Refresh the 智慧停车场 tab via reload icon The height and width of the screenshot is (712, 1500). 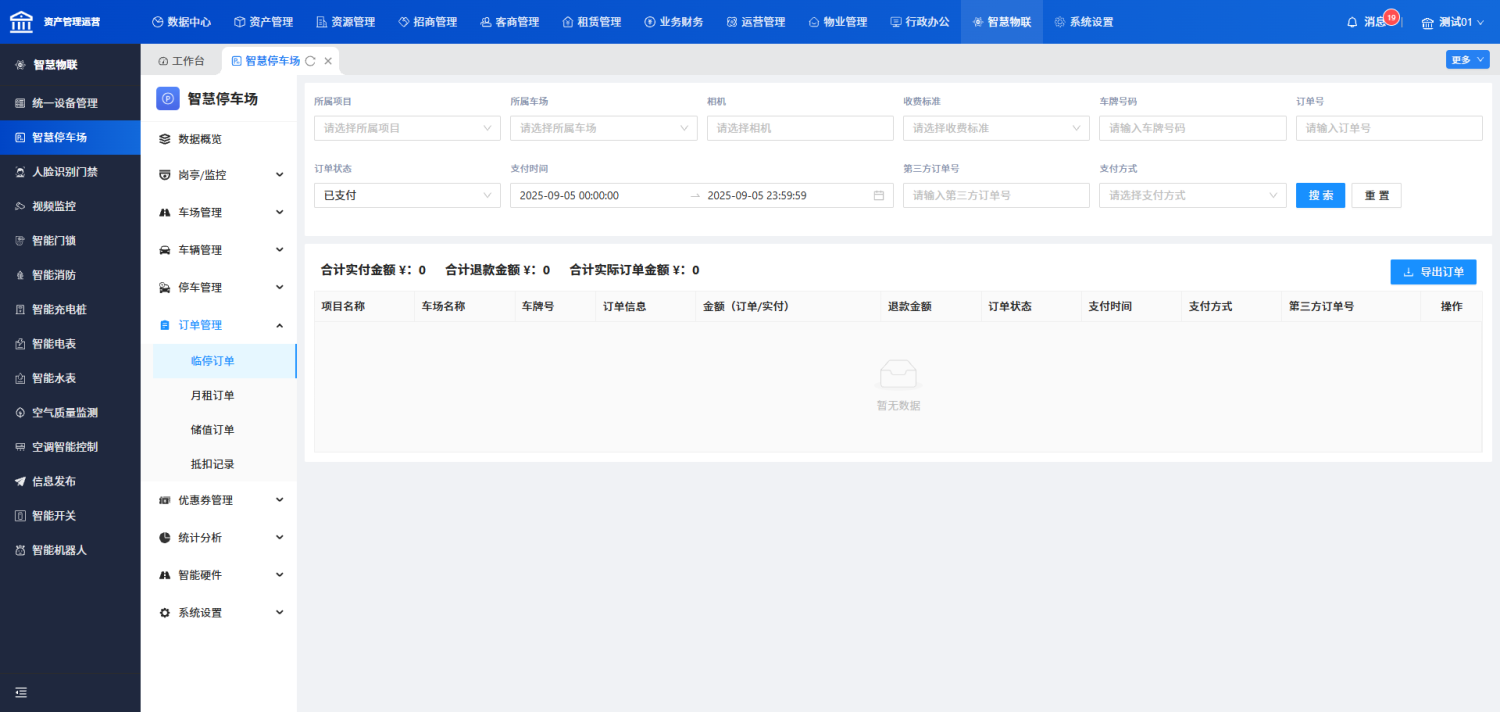(x=310, y=61)
